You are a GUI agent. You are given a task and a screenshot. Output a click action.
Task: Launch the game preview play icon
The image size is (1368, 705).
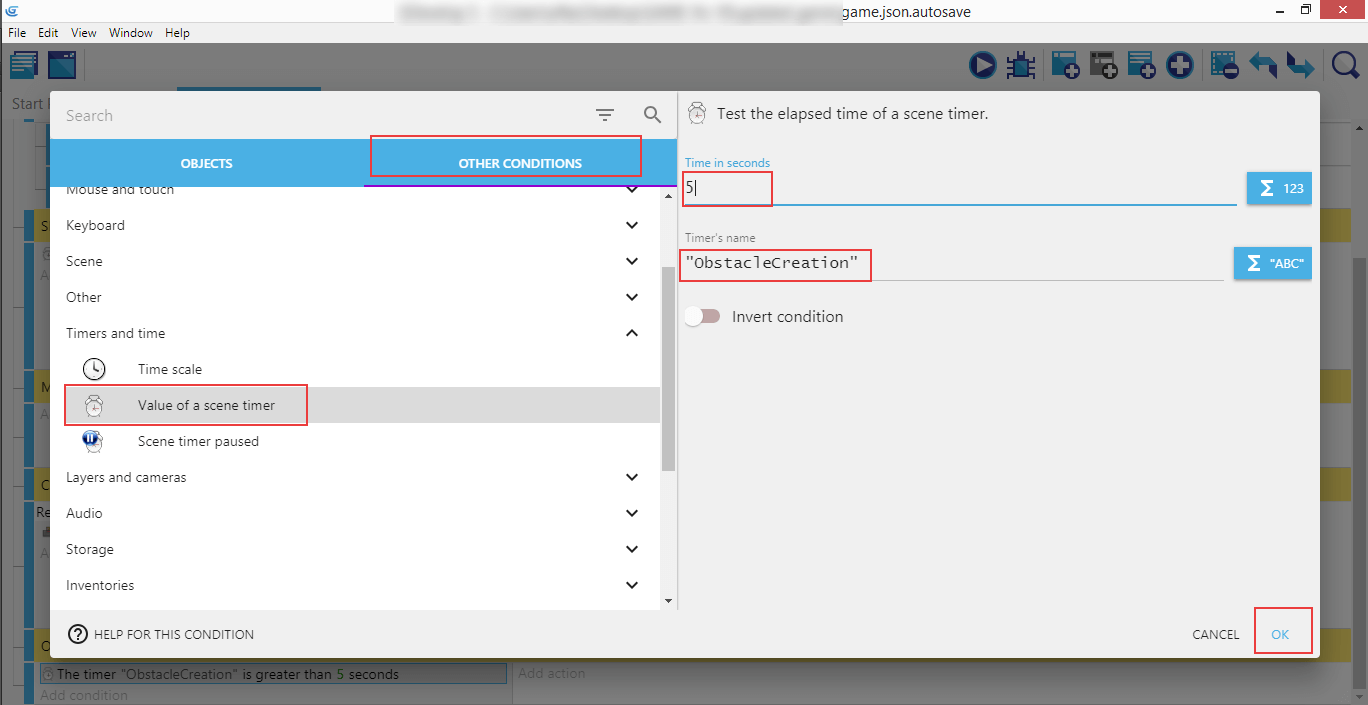coord(982,66)
